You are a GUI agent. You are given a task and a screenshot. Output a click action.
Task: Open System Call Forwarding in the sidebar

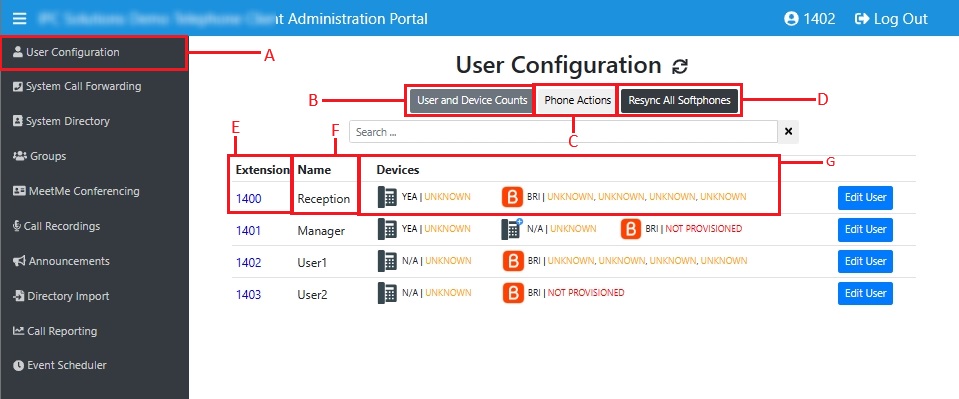[x=77, y=86]
